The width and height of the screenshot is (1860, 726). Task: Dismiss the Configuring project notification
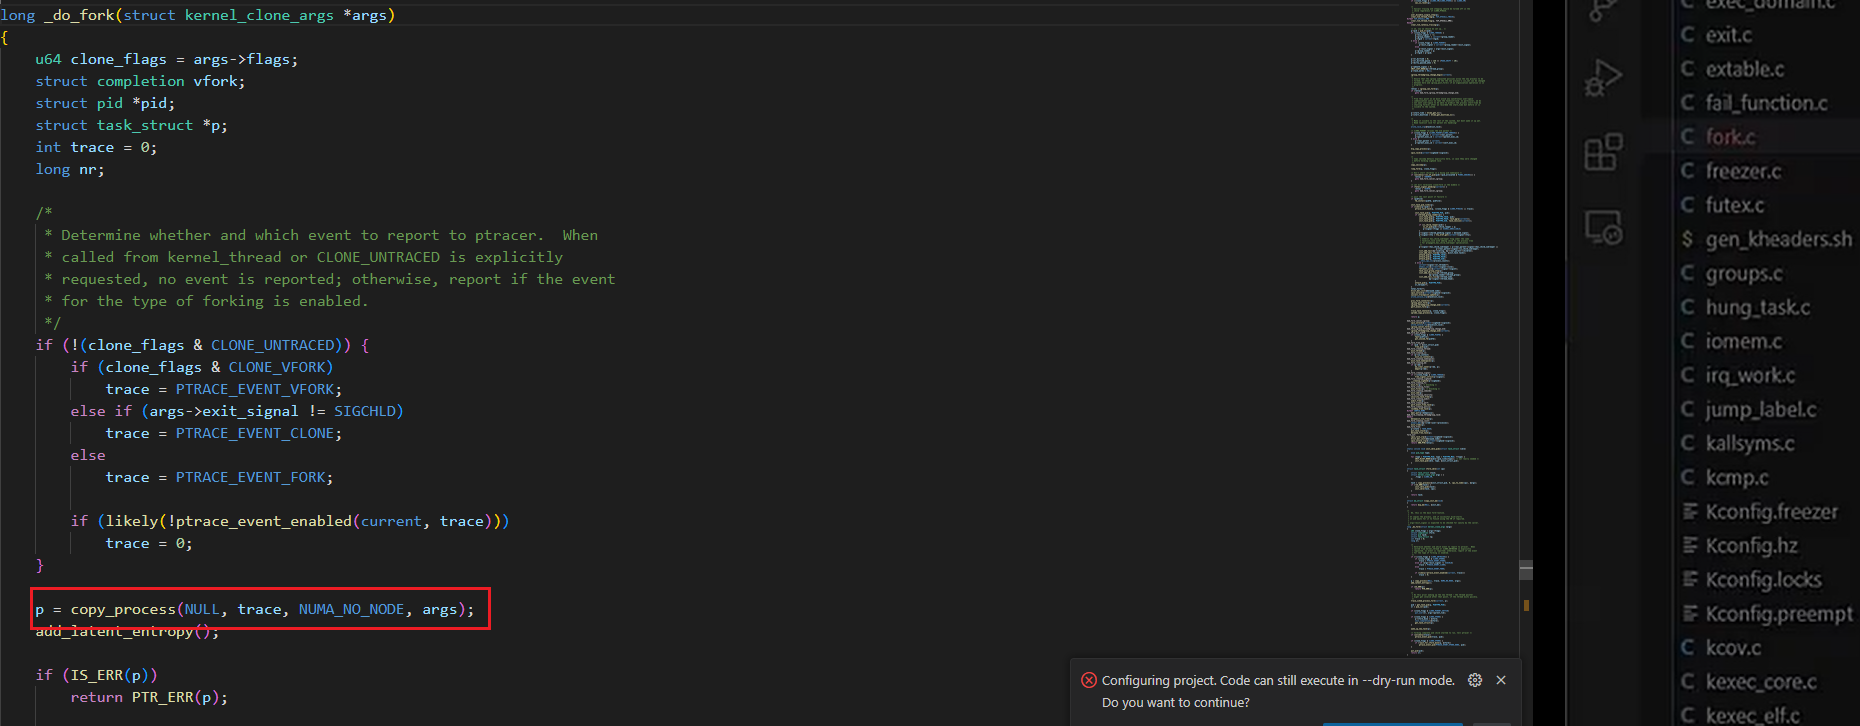point(1501,680)
